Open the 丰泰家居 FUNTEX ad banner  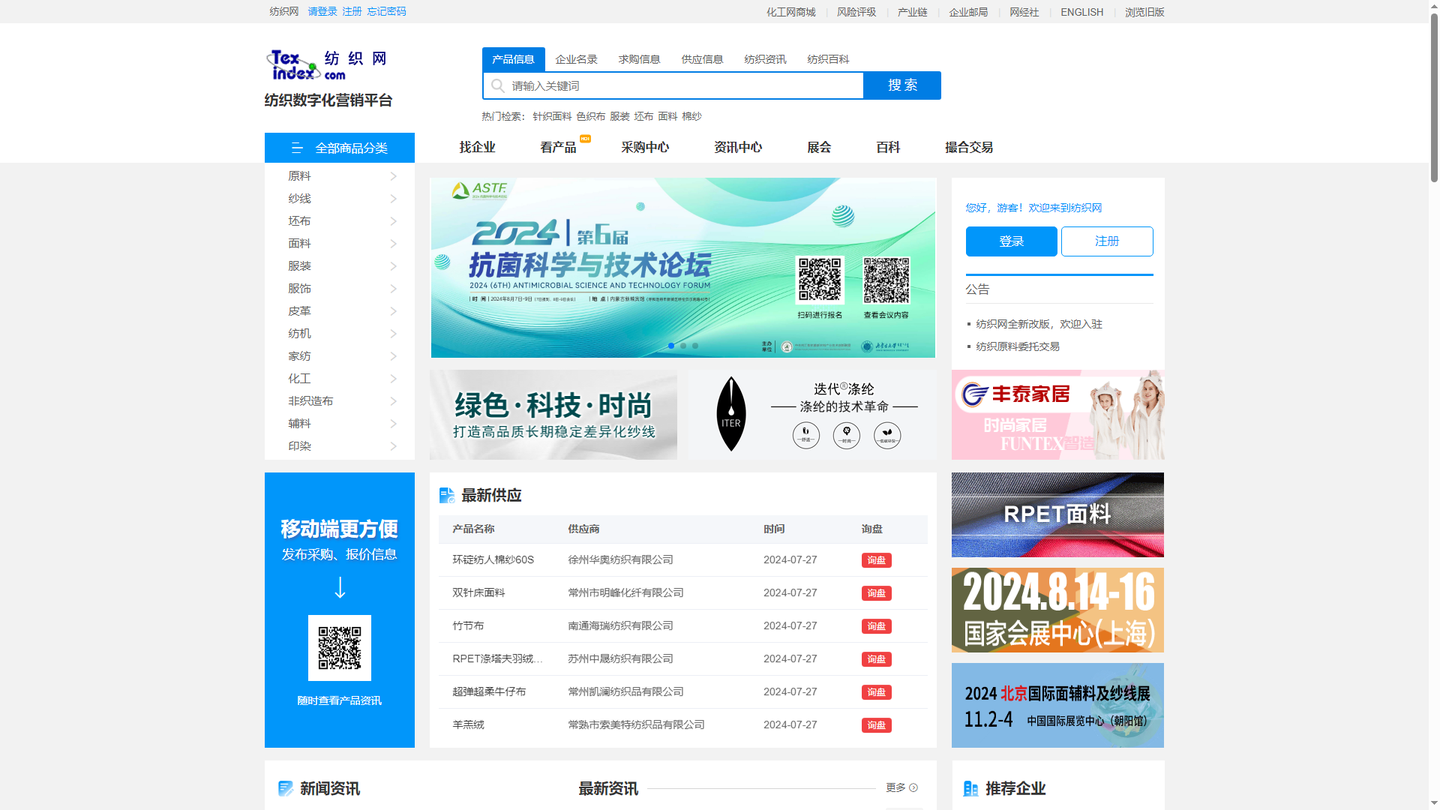click(x=1058, y=415)
